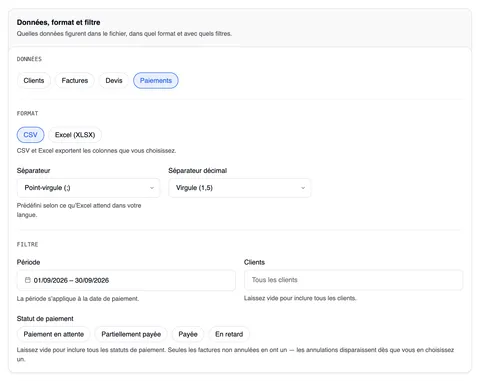
Task: Select the Clients data chip
Action: click(x=34, y=81)
